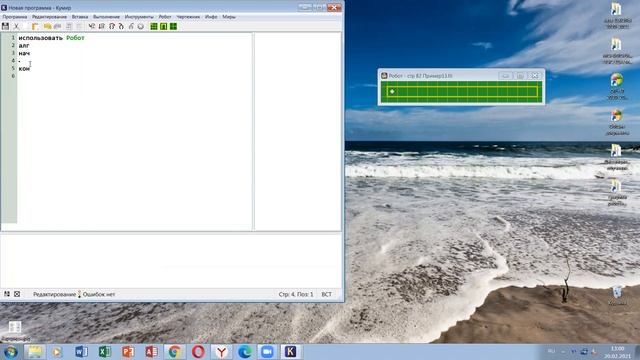
Task: Launch Opera browser from the taskbar
Action: pos(198,351)
